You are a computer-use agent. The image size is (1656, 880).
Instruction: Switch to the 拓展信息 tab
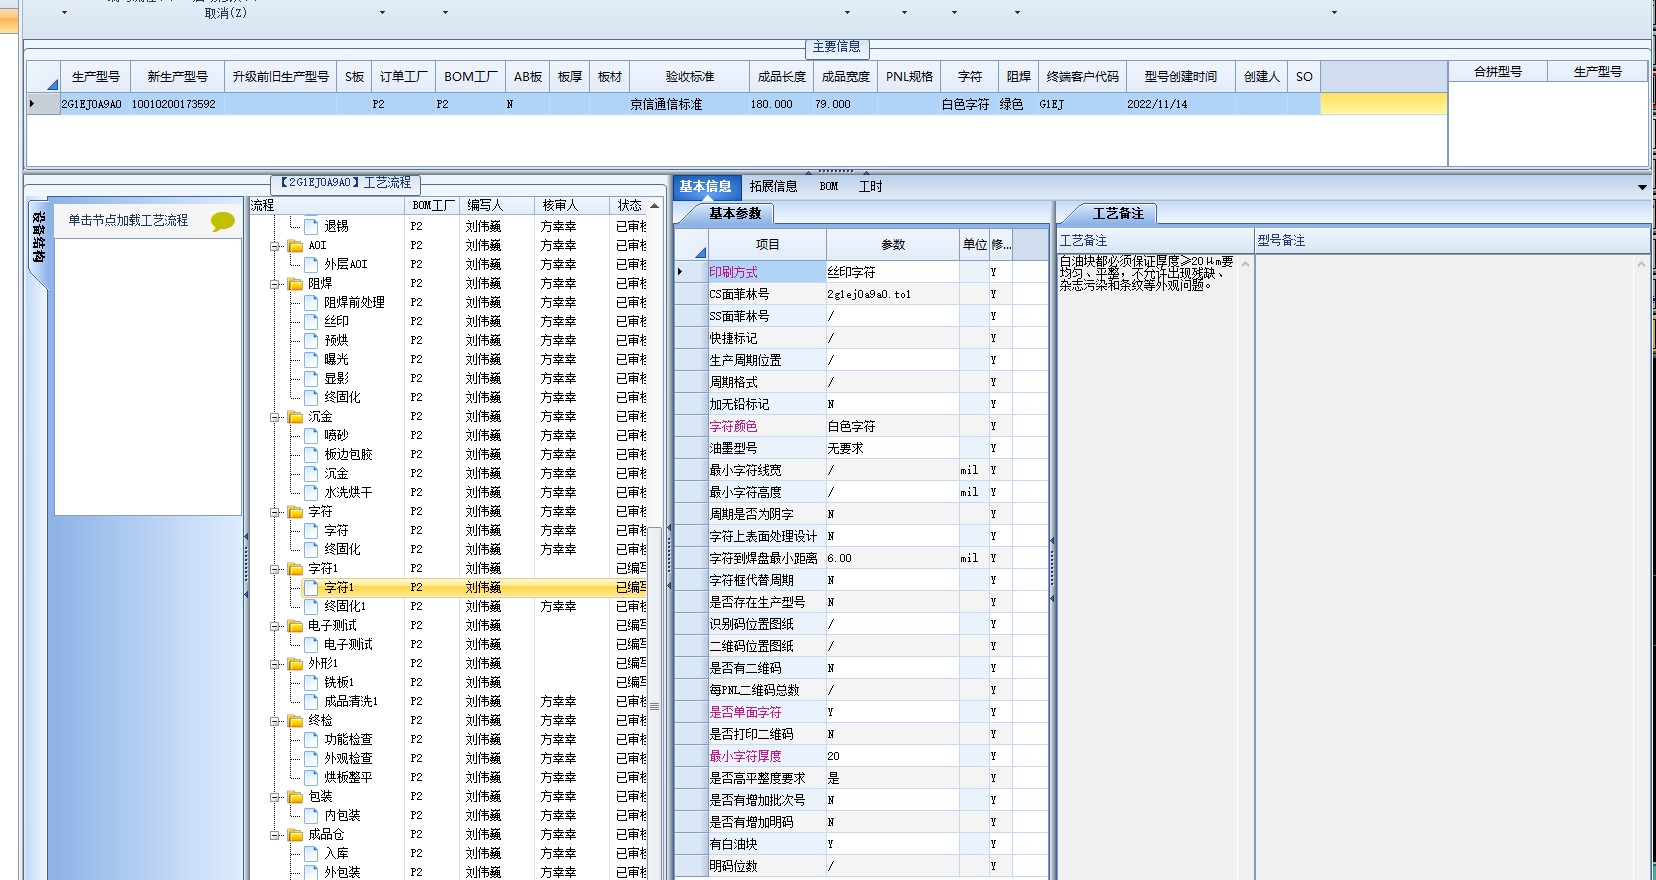(x=773, y=186)
